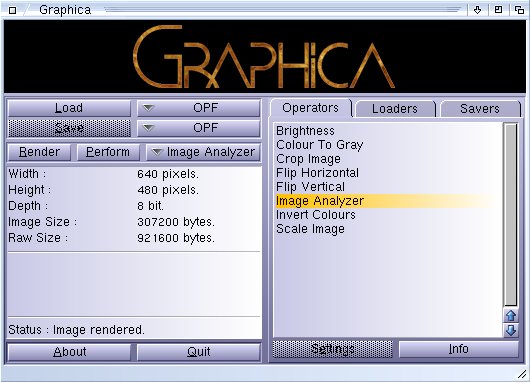Click the scroll up arrow in Operators list
530x382 pixels.
click(511, 316)
